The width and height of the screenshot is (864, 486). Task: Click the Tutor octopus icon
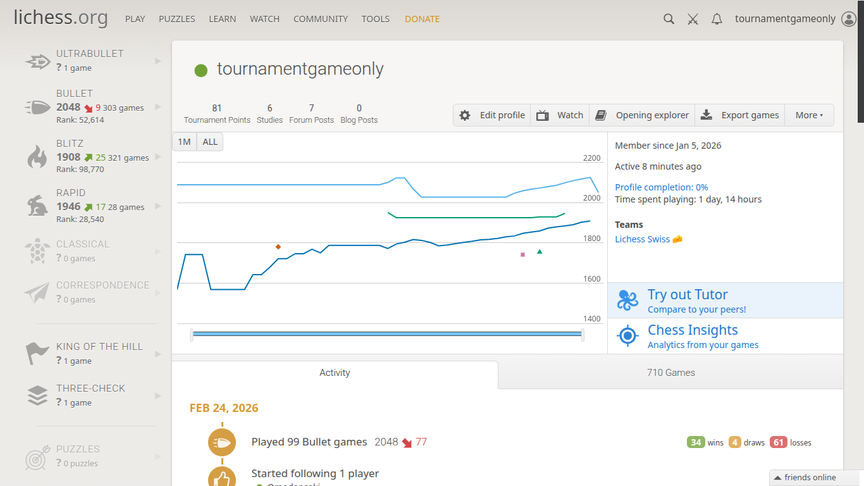[627, 300]
